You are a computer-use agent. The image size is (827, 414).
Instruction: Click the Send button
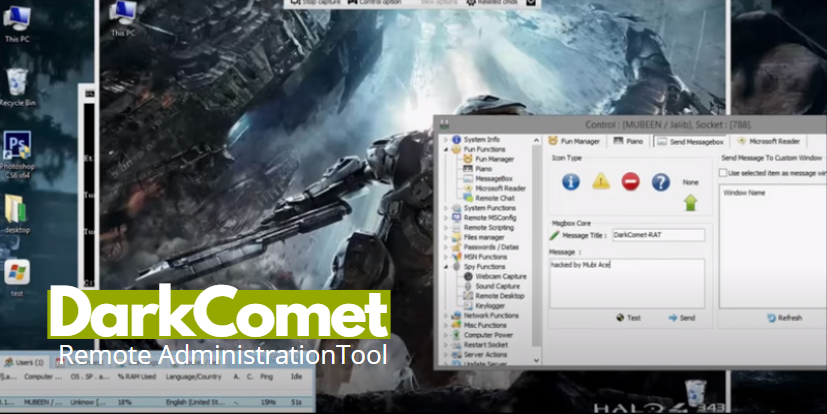tap(682, 318)
